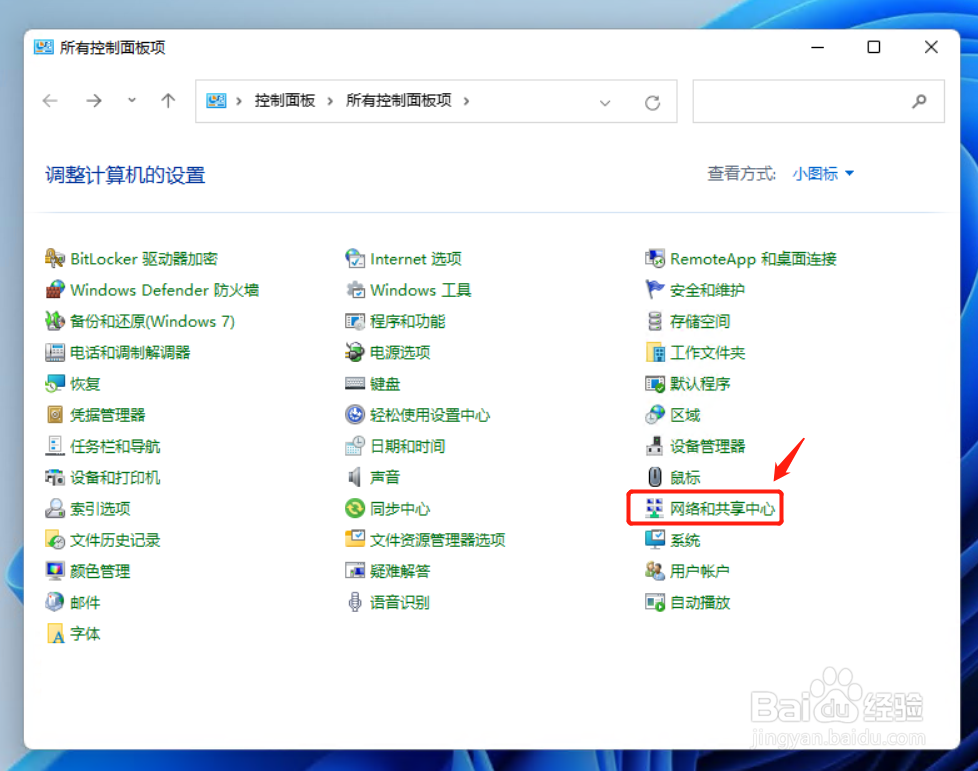978x771 pixels.
Task: Open the 查看方式 小图标 dropdown
Action: (x=823, y=173)
